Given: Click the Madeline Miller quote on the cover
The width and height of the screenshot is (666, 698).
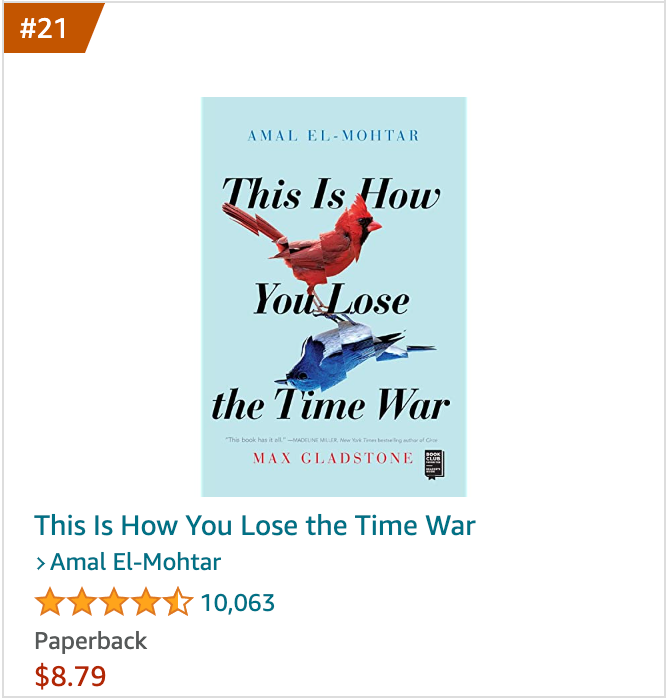Looking at the screenshot, I should click(x=332, y=440).
